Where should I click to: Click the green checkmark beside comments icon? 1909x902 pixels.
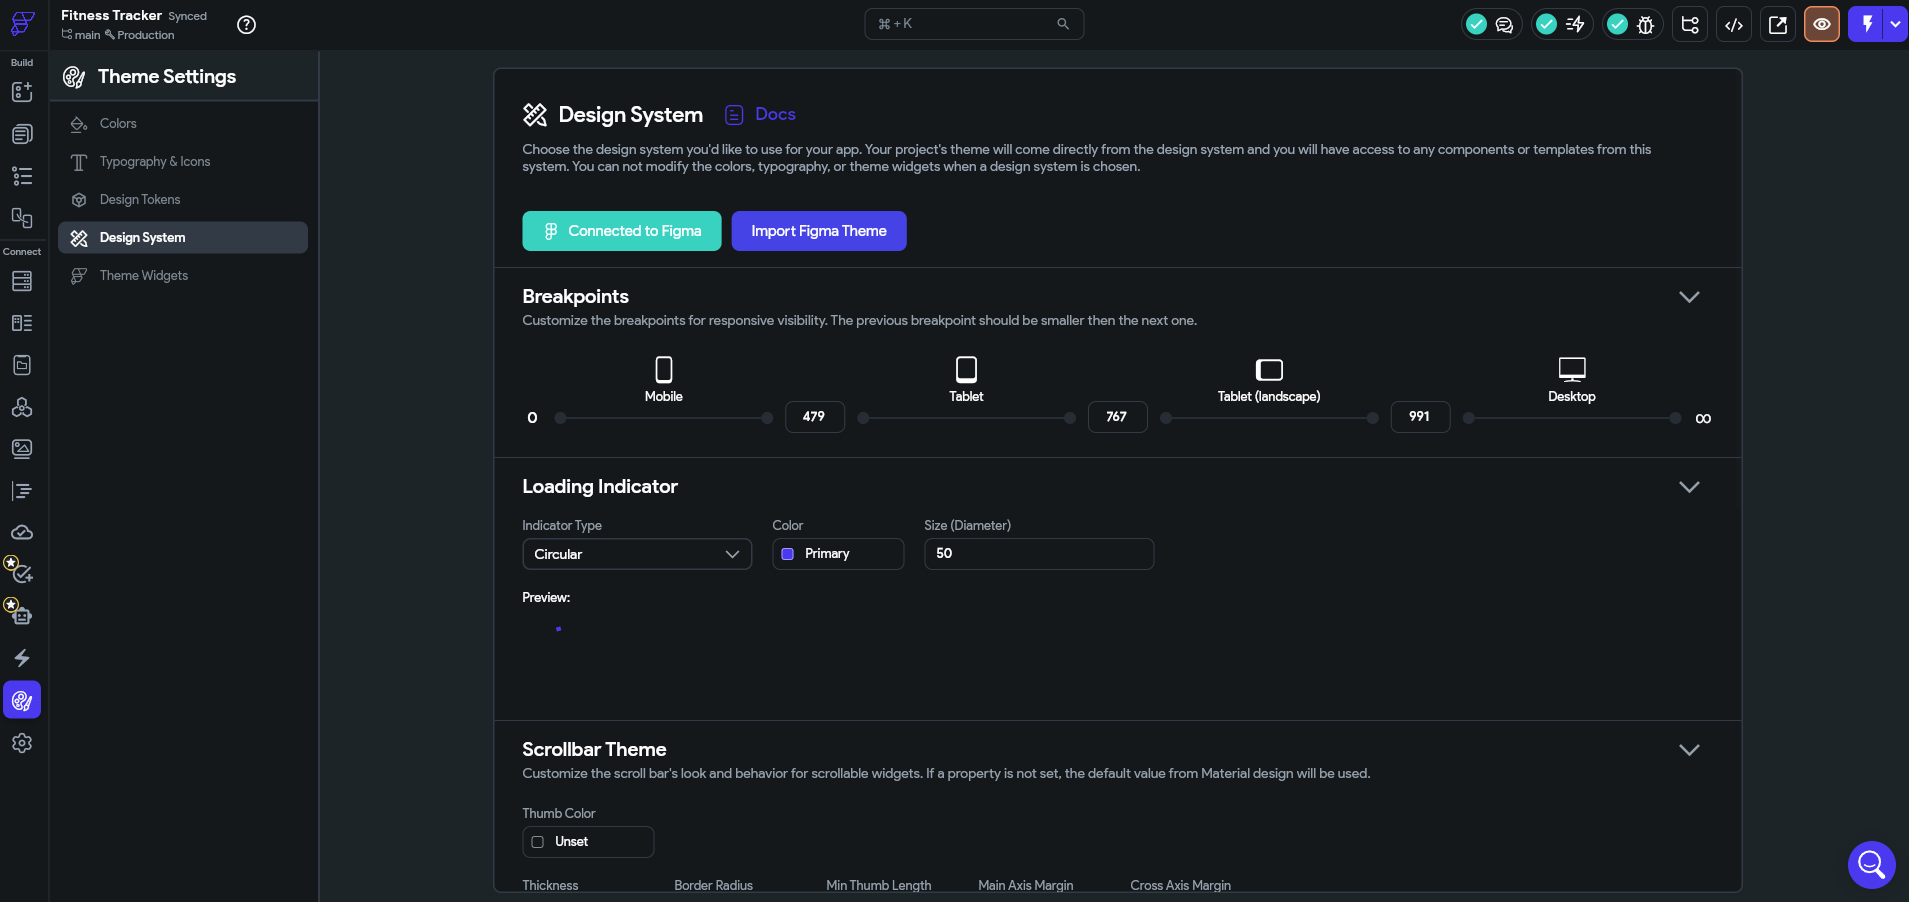1476,24
